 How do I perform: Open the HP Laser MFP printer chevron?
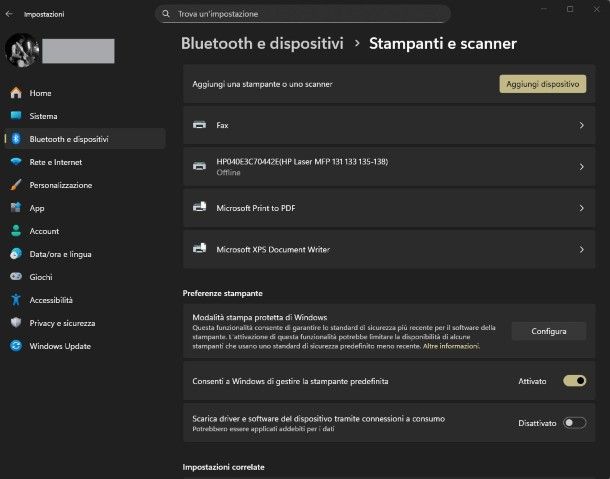pyautogui.click(x=581, y=166)
